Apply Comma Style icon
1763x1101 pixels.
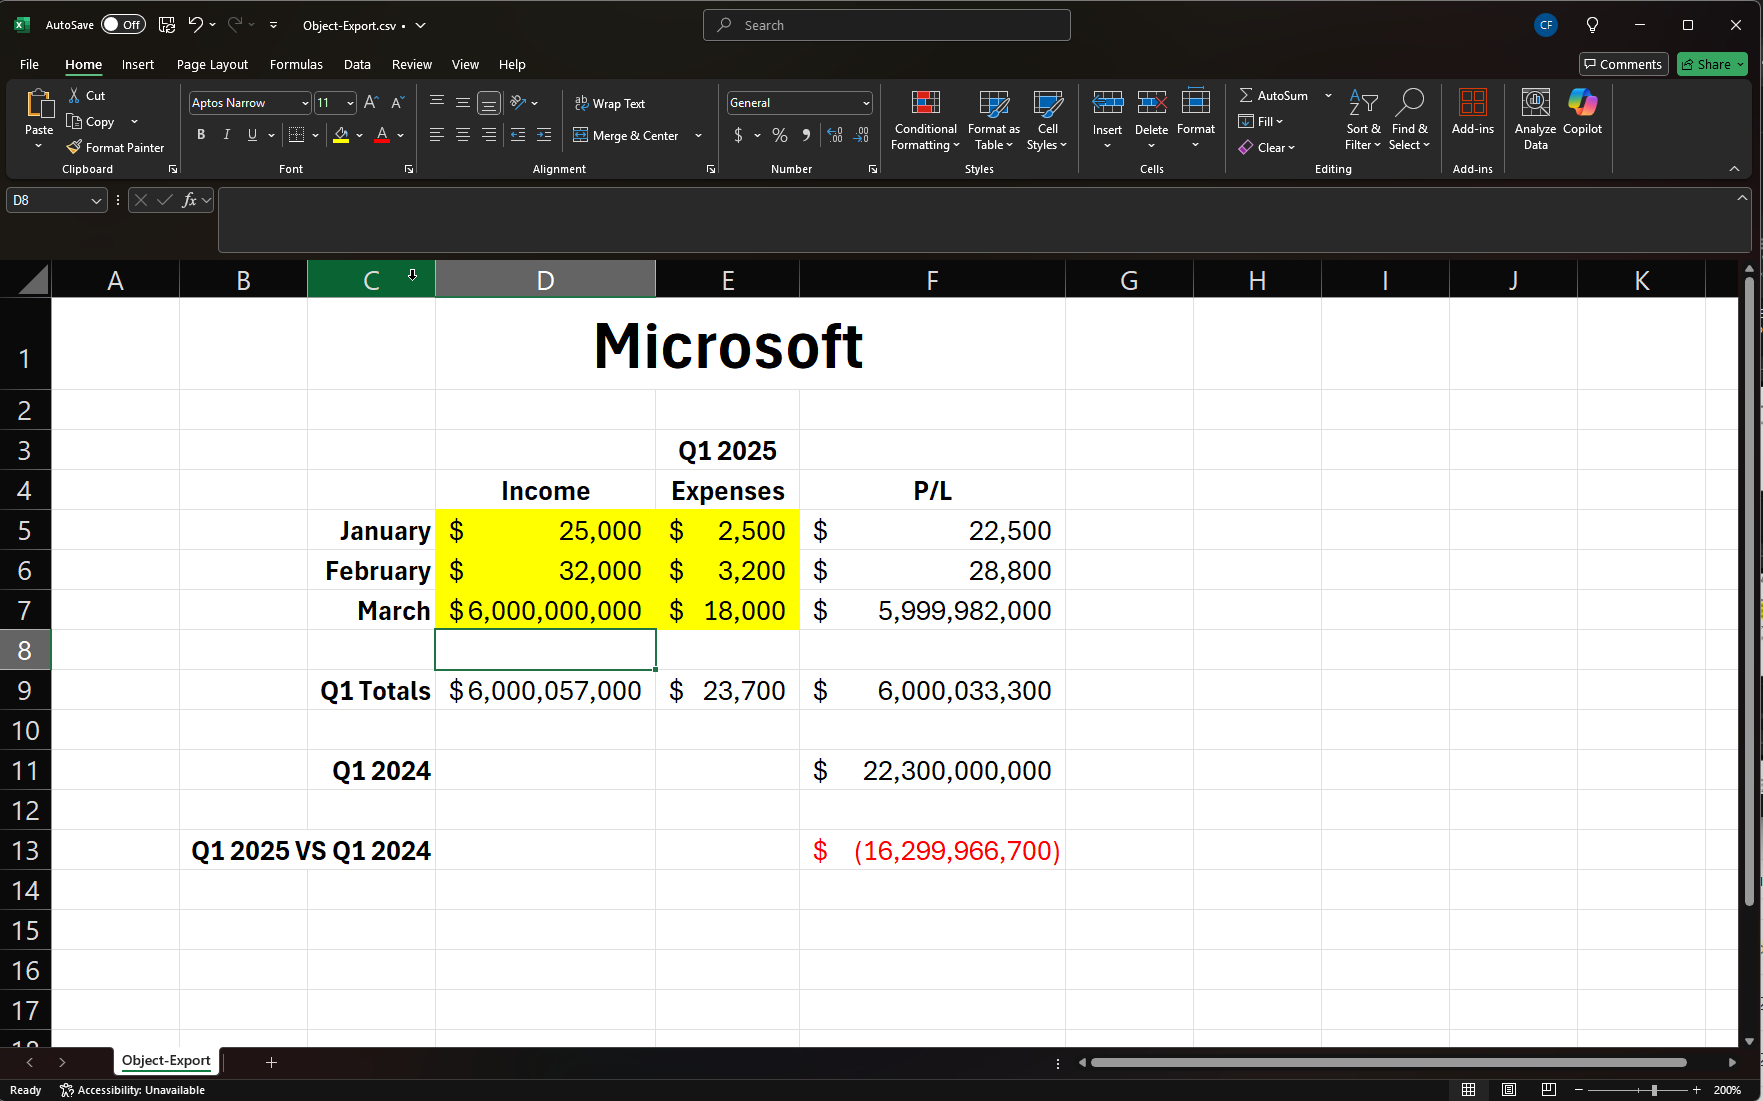(x=806, y=135)
